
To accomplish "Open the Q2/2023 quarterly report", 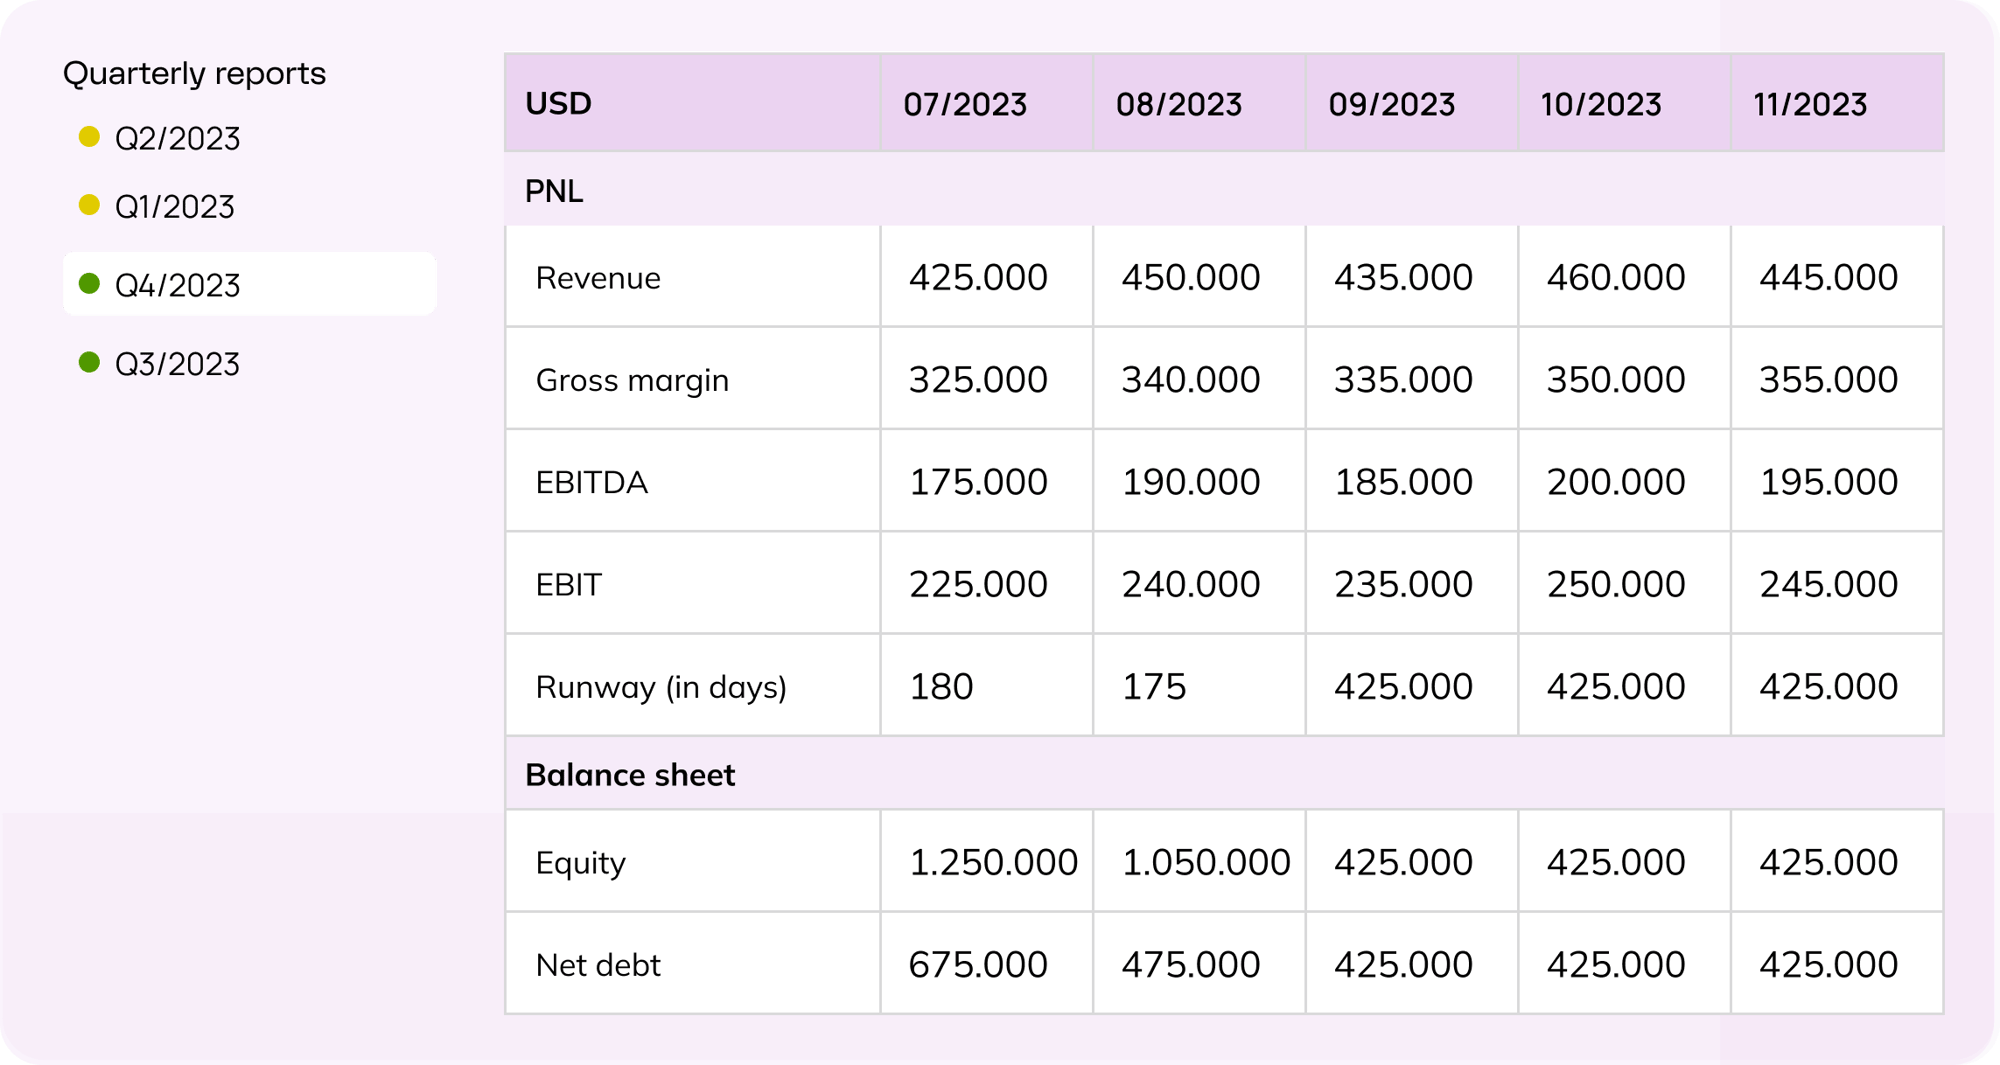I will (x=177, y=138).
